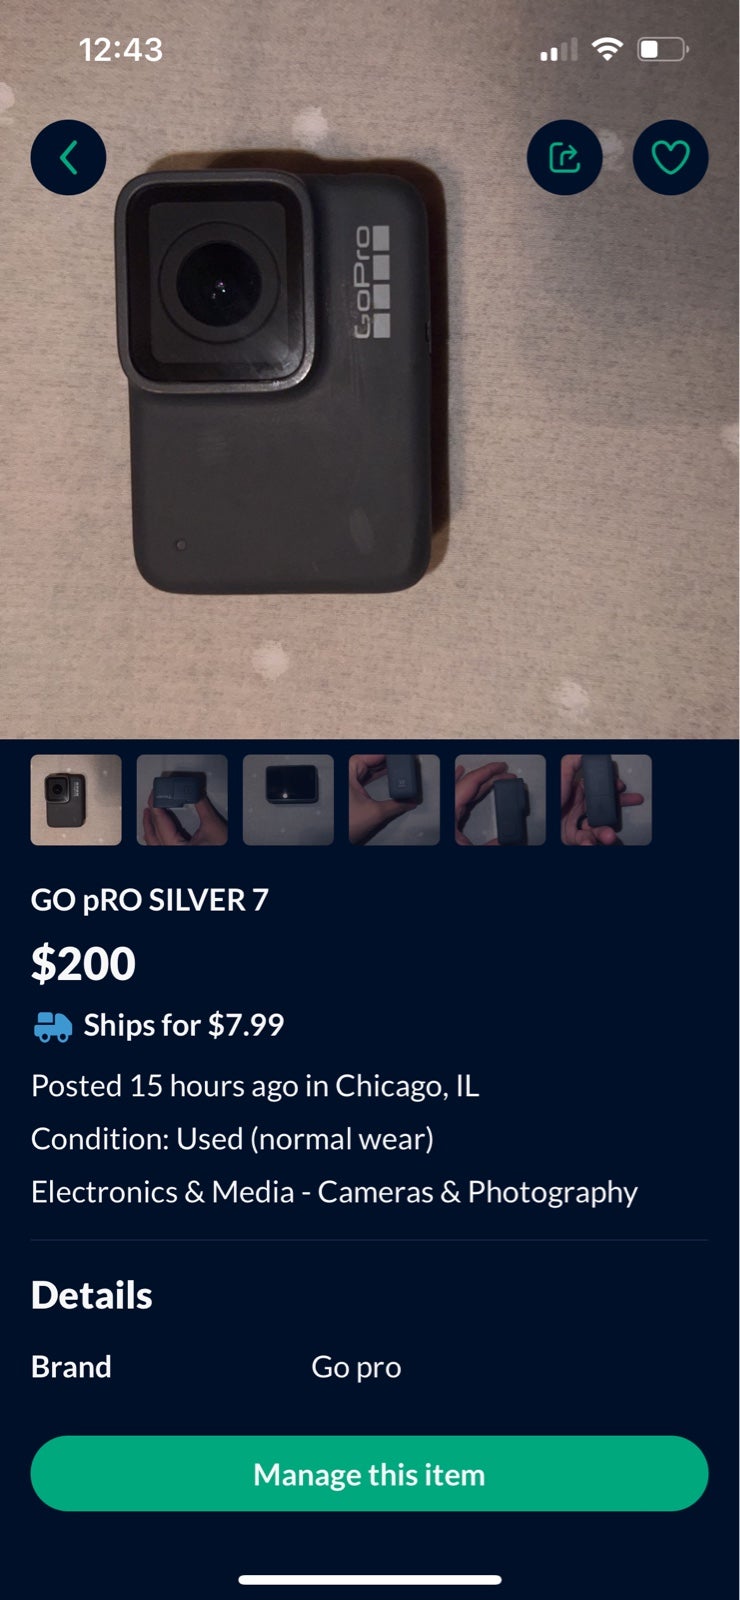Tap the shipping truck icon

pos(53,1026)
